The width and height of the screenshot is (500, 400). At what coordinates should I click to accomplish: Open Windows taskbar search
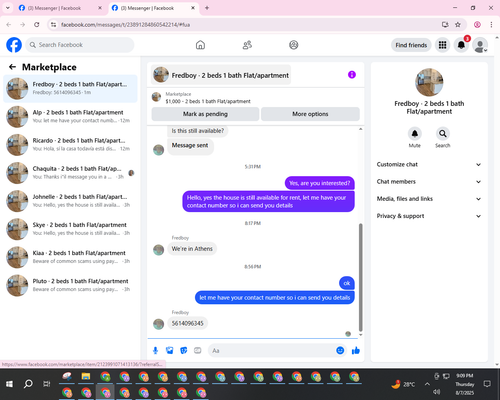click(28, 384)
